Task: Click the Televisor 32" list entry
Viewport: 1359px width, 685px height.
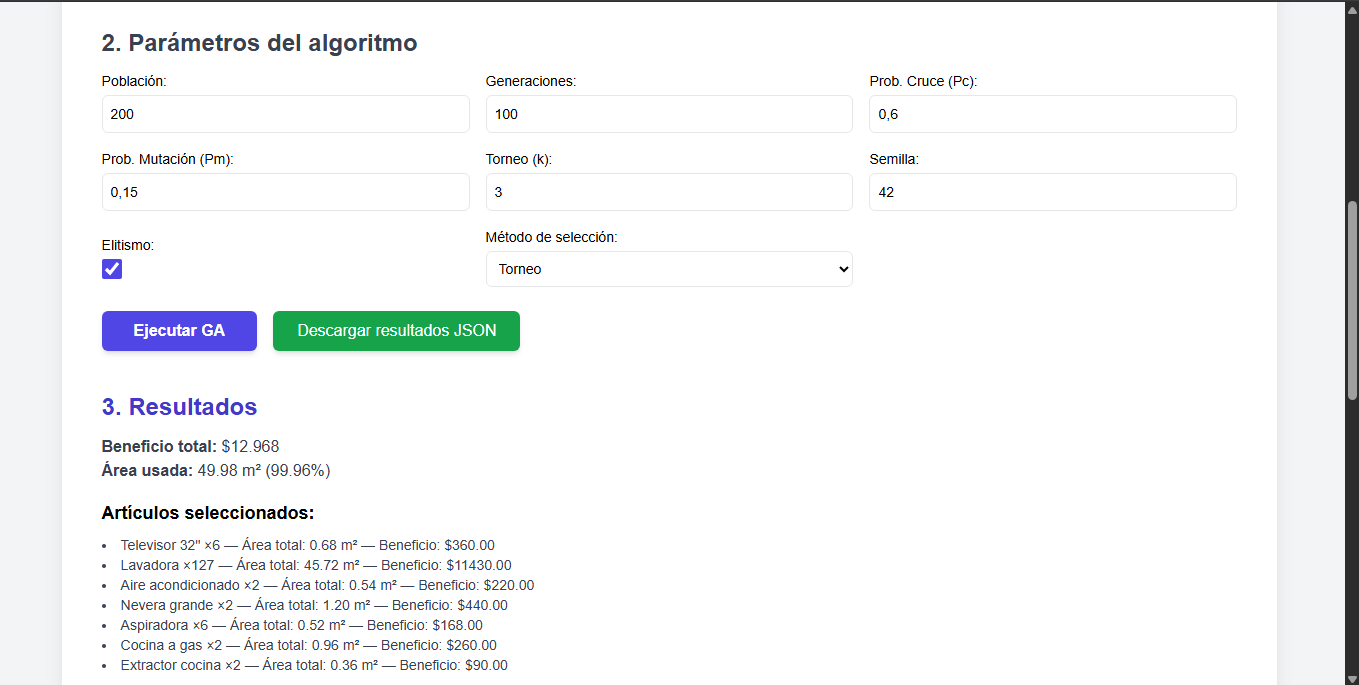Action: (x=304, y=545)
